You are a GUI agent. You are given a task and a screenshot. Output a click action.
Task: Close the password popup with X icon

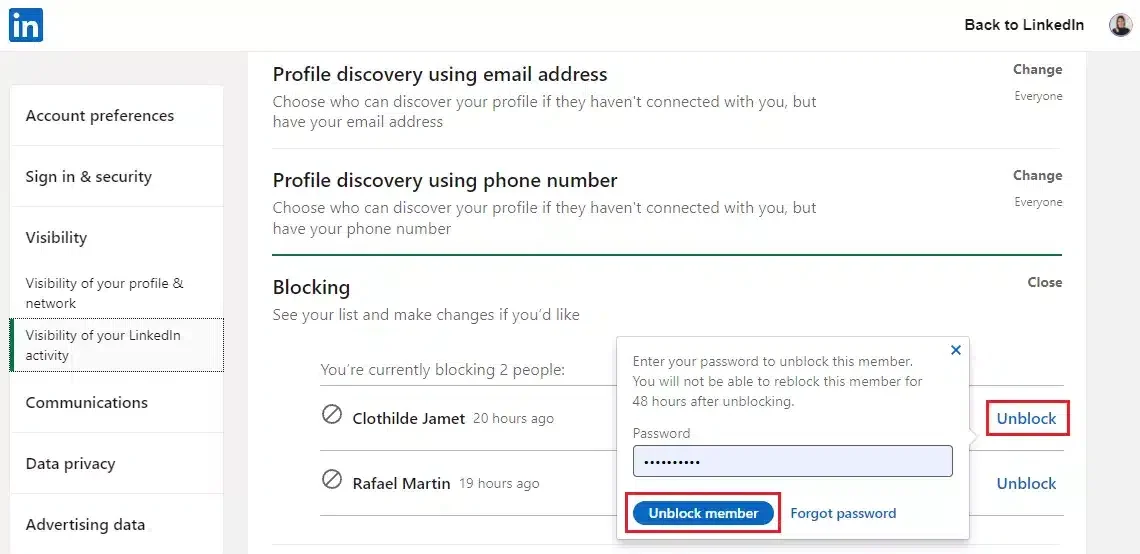956,350
